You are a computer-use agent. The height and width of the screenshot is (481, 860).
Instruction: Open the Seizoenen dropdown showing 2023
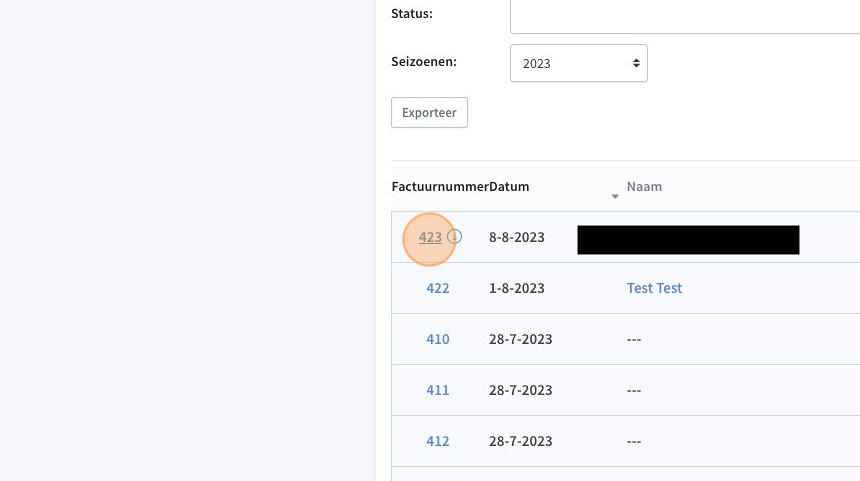579,63
